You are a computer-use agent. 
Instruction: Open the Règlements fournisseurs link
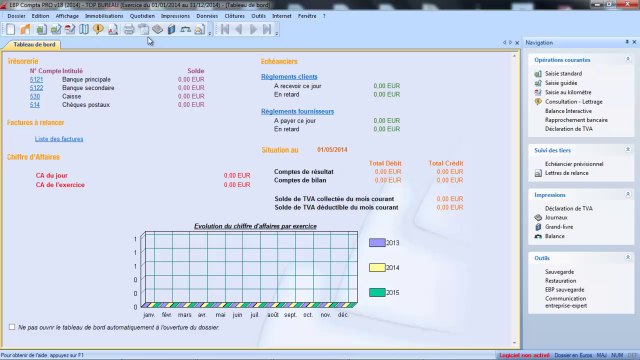[298, 111]
